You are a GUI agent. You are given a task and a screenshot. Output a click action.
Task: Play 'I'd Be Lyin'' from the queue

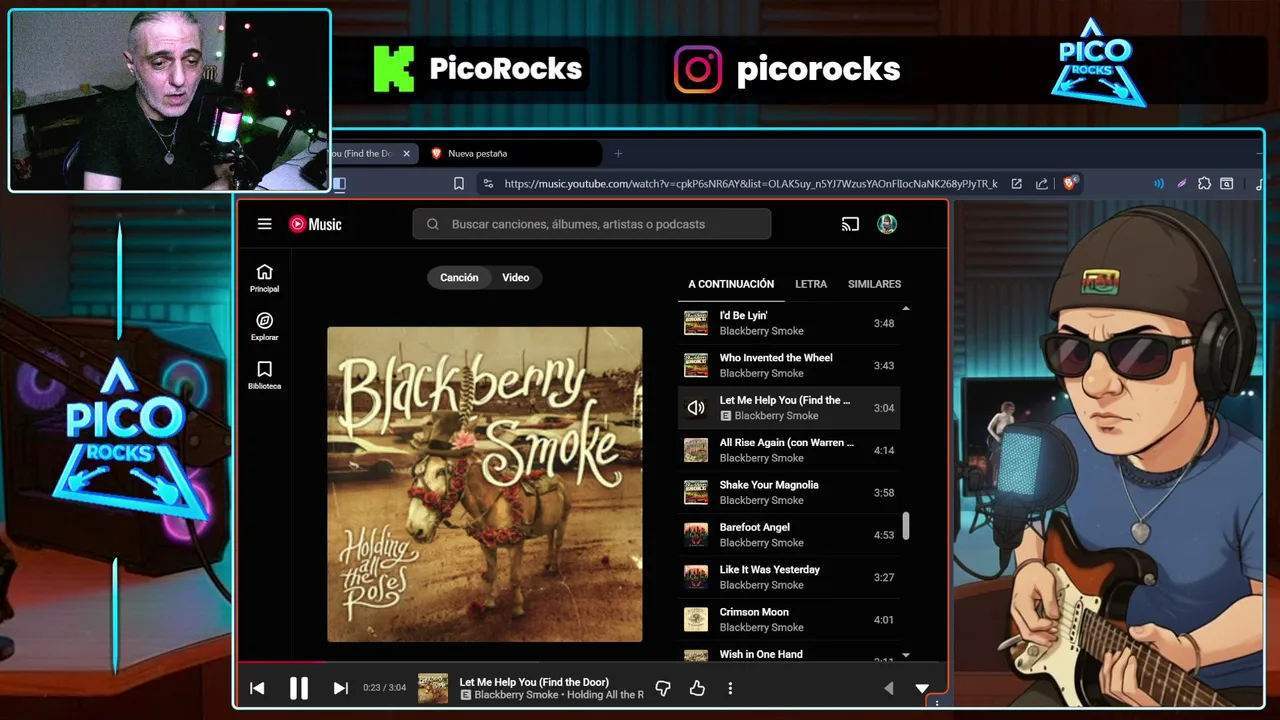click(x=789, y=323)
